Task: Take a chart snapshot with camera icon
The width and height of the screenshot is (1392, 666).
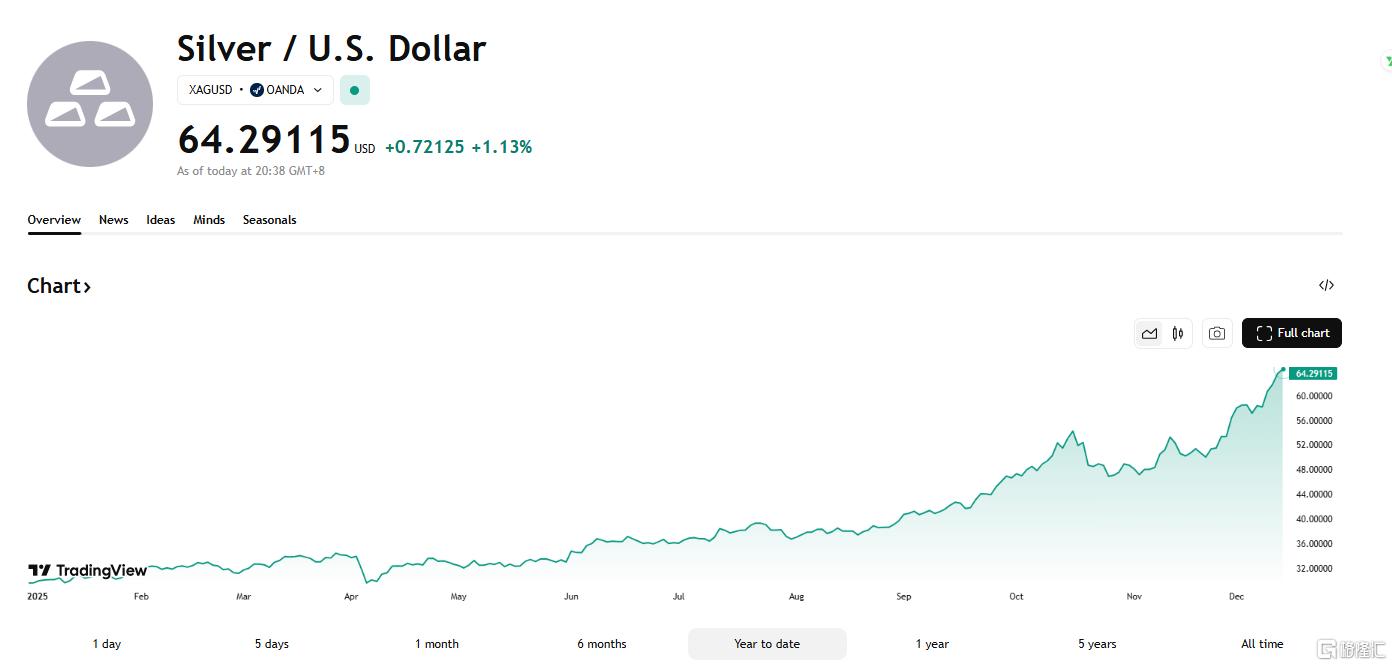Action: tap(1216, 334)
